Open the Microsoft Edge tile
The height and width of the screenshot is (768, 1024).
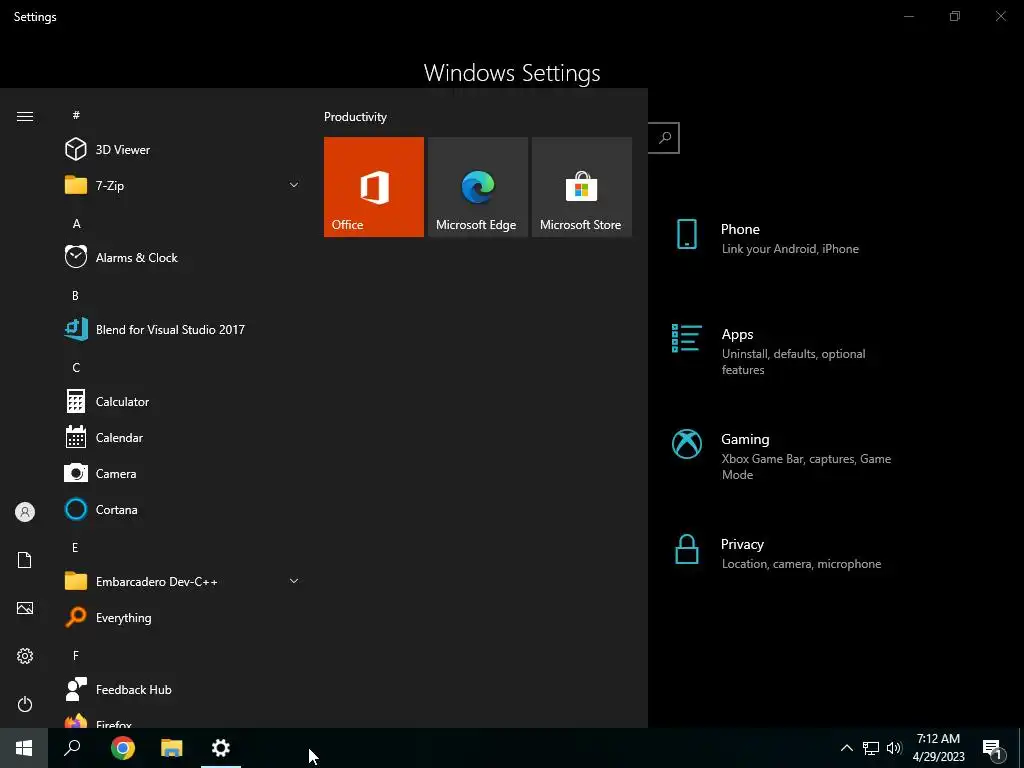(477, 187)
